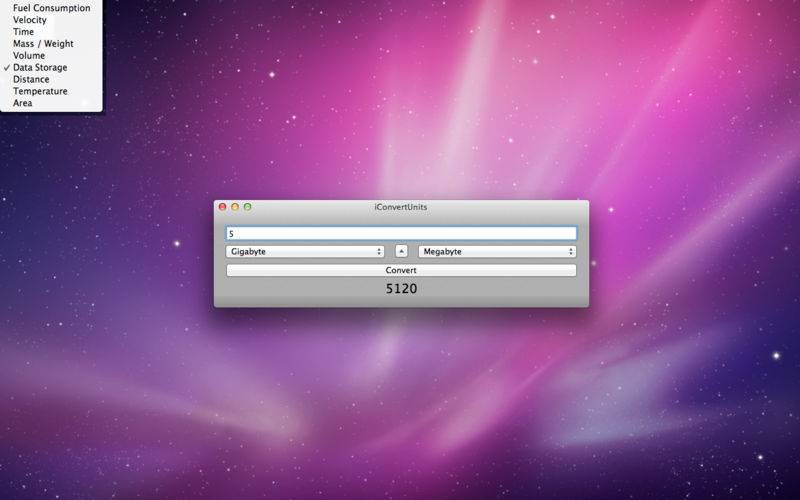Viewport: 800px width, 500px height.
Task: Choose Velocity from the category menu
Action: point(51,20)
